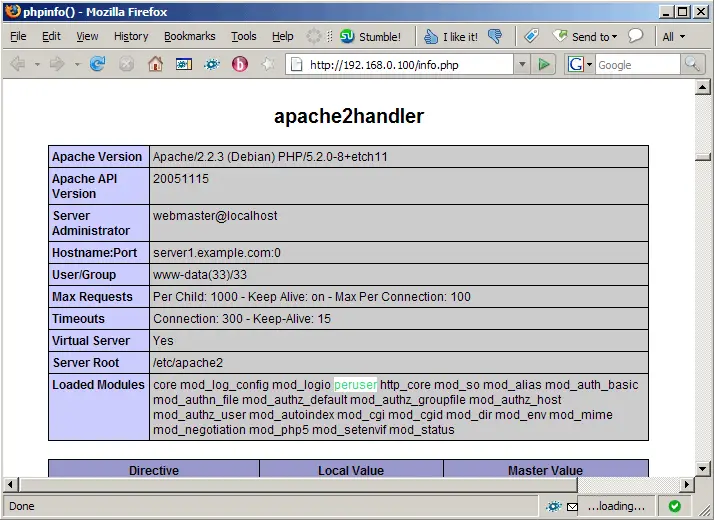
Task: Click the green Go arrow button
Action: 544,64
